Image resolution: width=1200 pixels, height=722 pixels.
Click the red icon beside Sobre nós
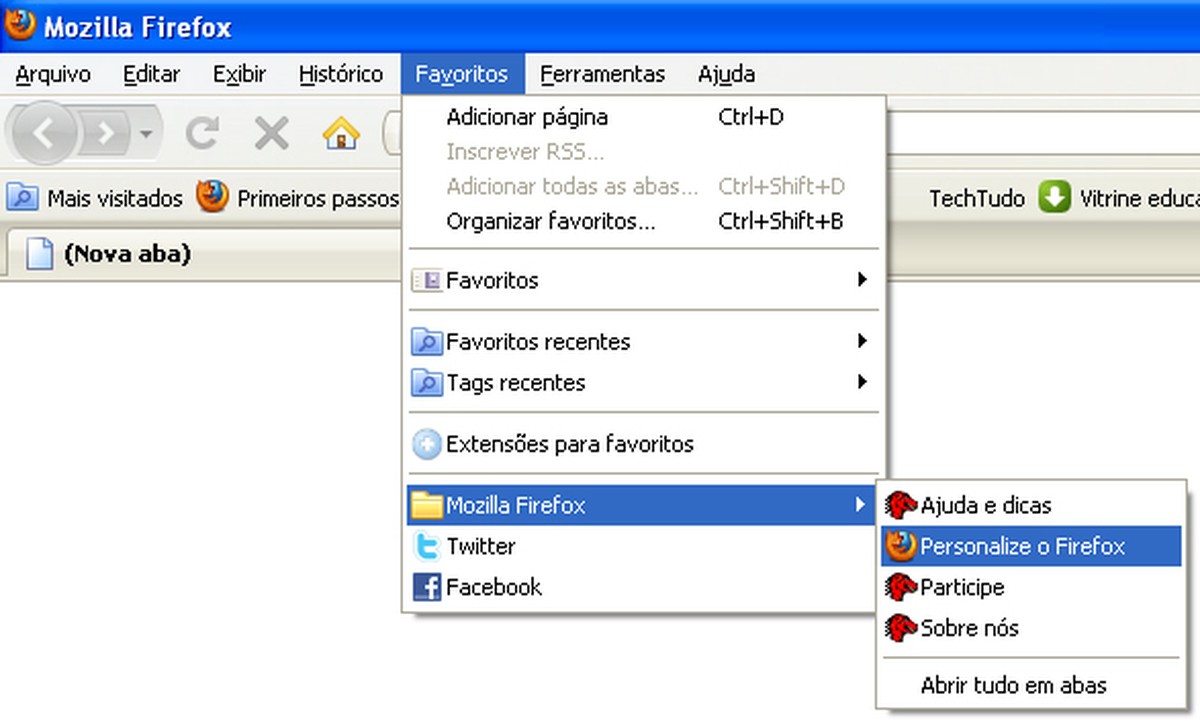(901, 628)
